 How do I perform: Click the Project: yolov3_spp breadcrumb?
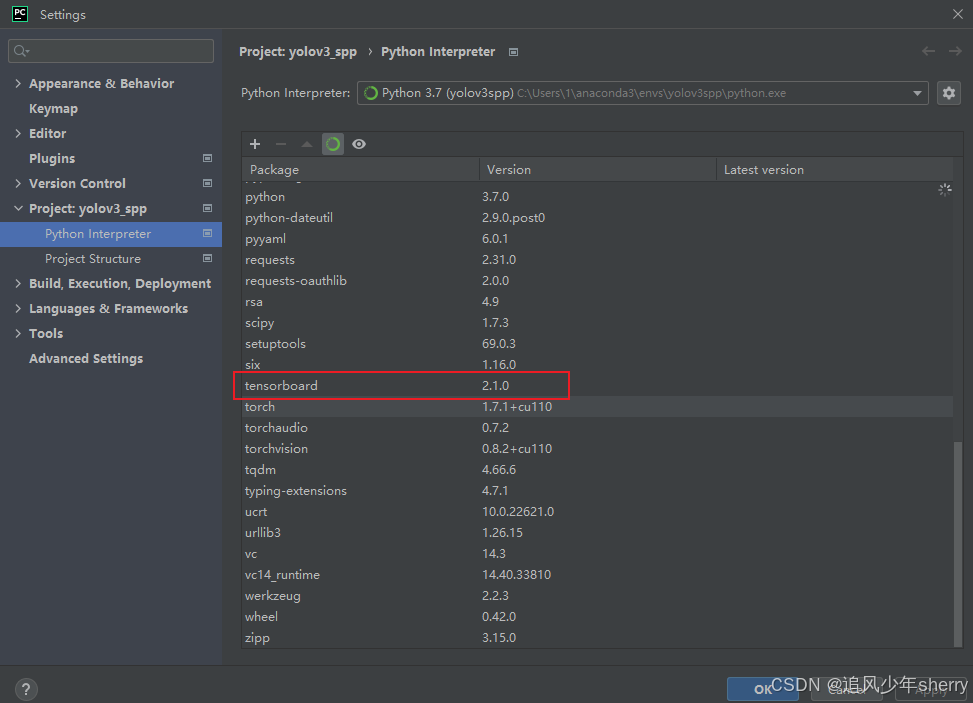point(298,52)
